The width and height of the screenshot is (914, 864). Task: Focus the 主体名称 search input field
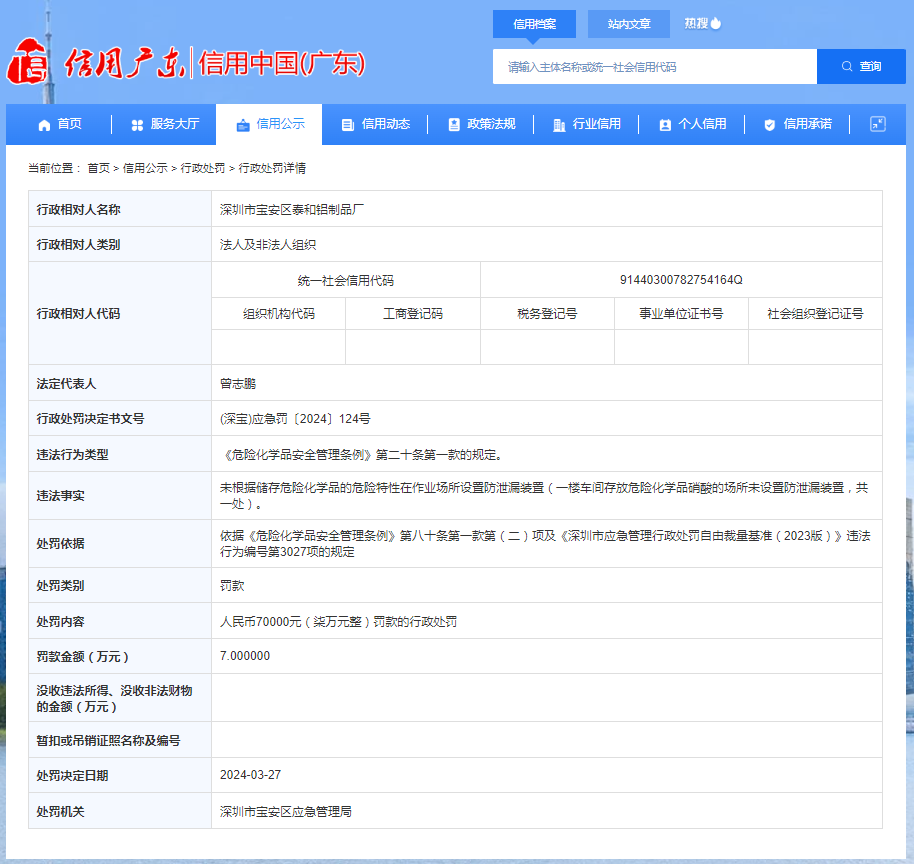coord(655,66)
